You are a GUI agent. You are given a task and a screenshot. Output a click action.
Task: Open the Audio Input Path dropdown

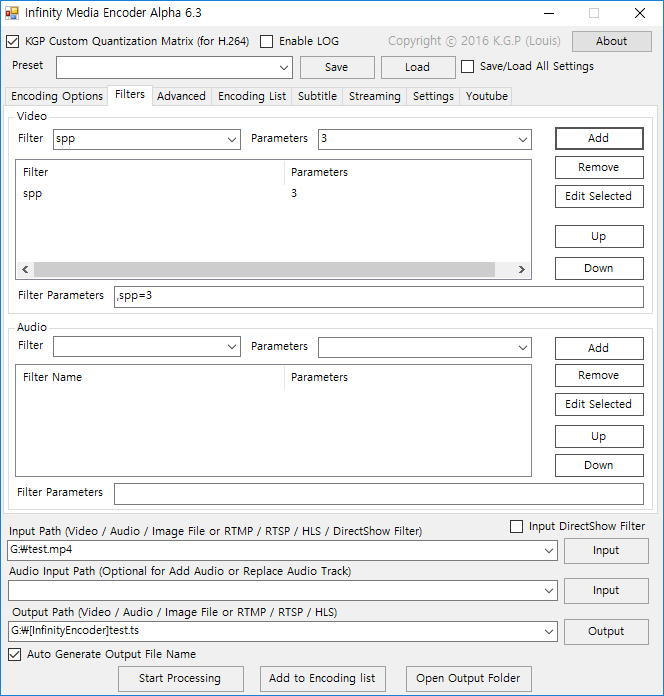click(549, 591)
